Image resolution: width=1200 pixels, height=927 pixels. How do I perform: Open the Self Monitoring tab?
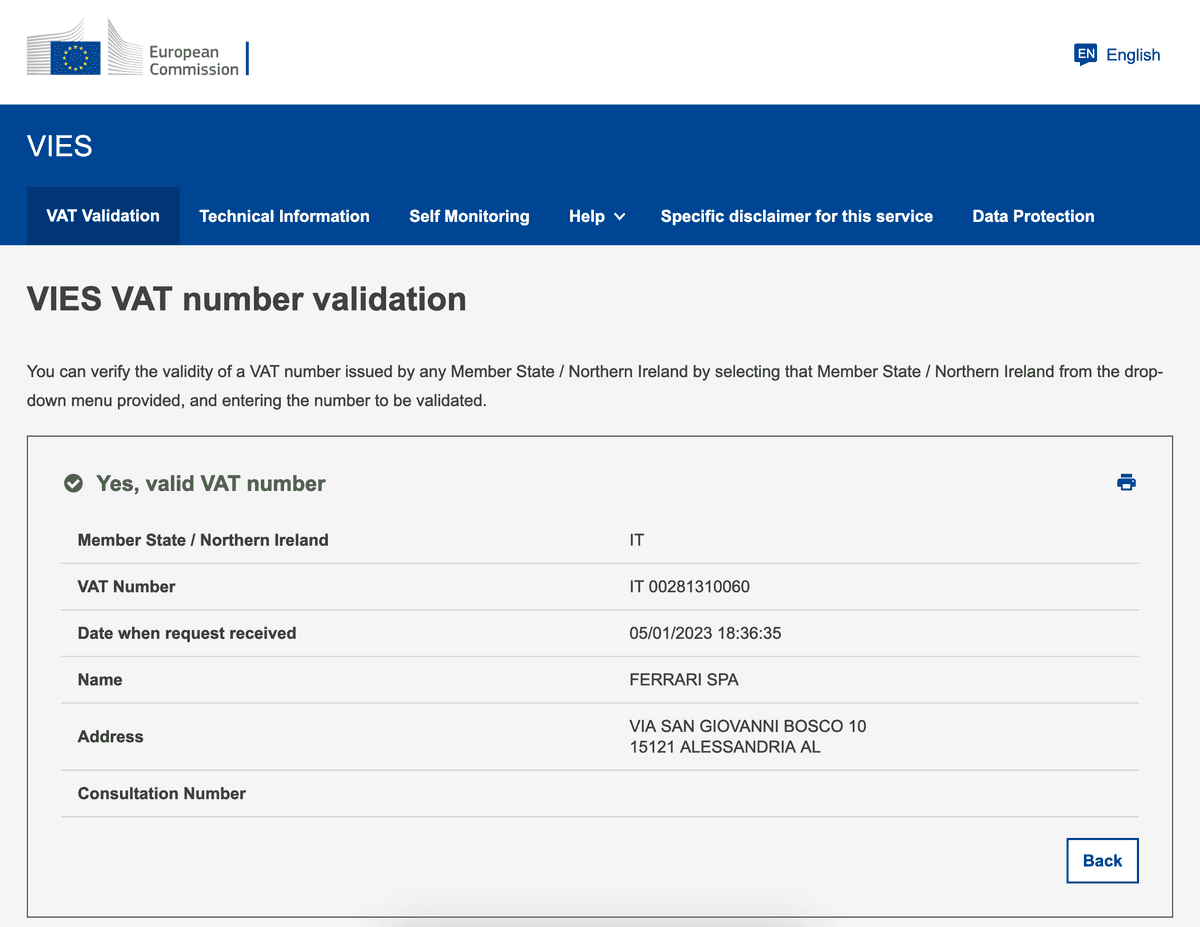coord(469,216)
